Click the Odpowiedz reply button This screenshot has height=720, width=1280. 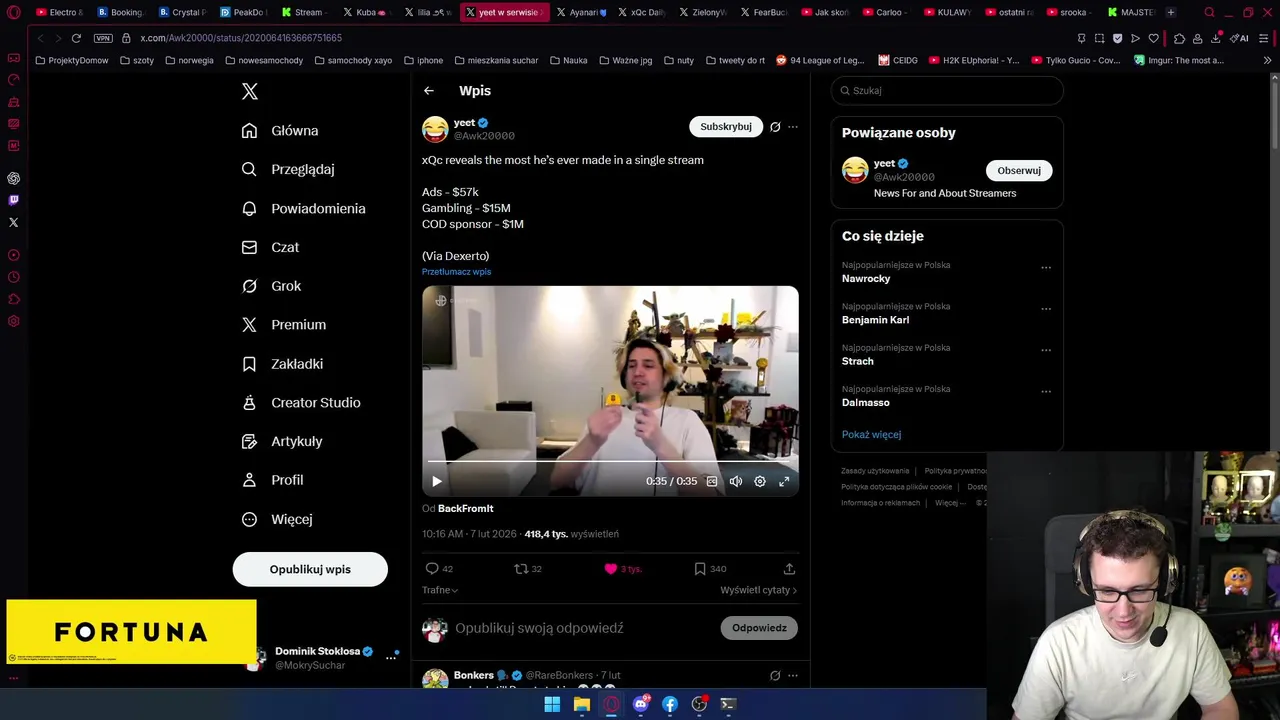759,628
